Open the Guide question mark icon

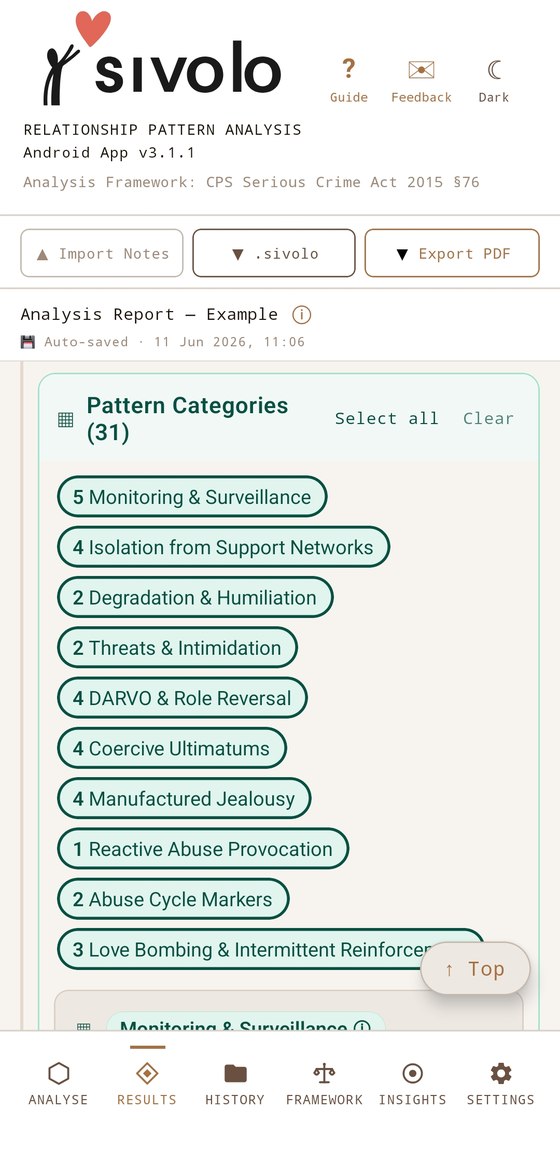[348, 69]
